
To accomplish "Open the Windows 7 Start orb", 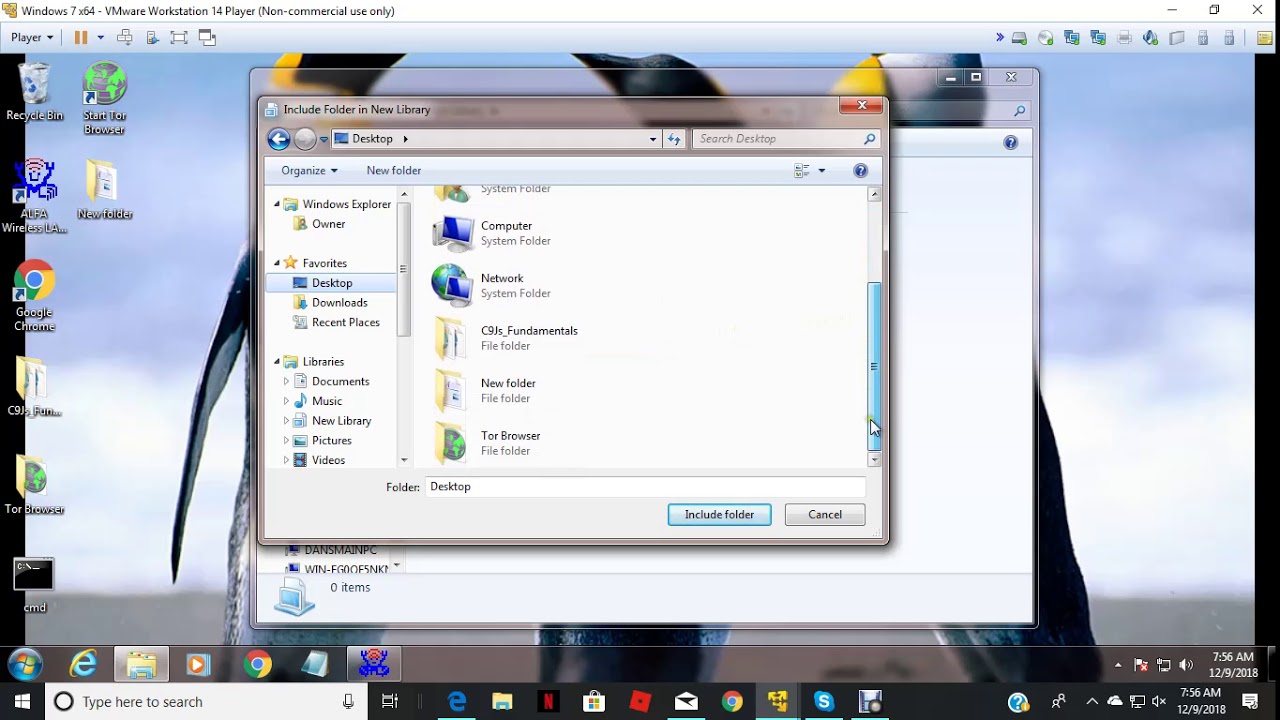I will (25, 664).
